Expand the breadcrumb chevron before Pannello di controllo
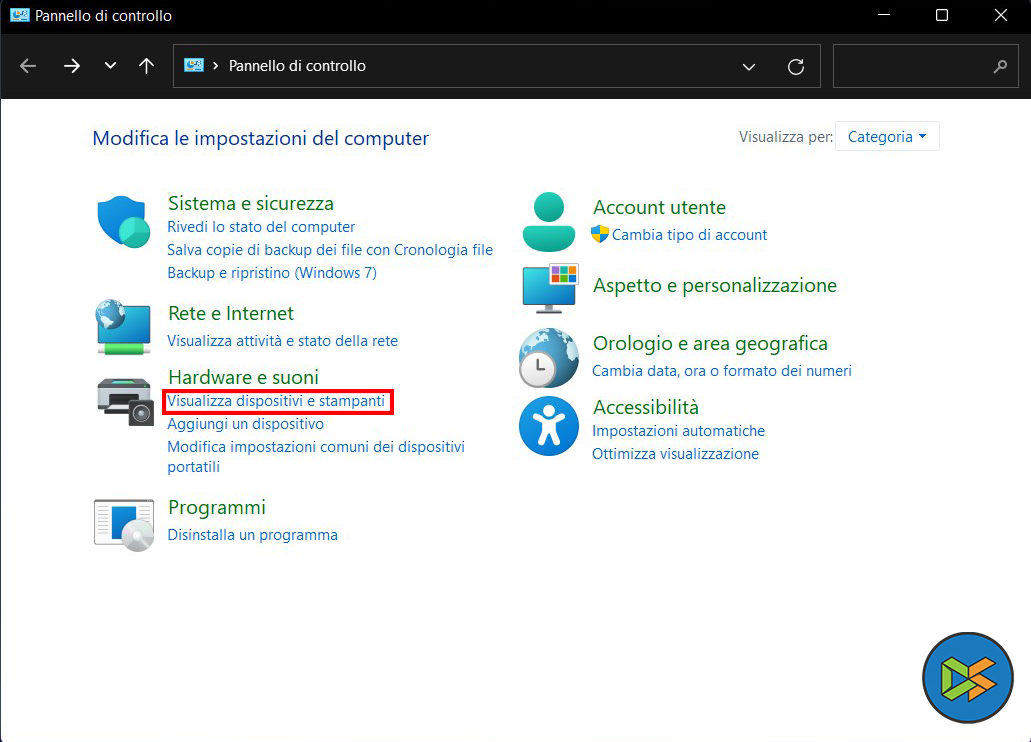This screenshot has height=742, width=1031. pyautogui.click(x=215, y=66)
